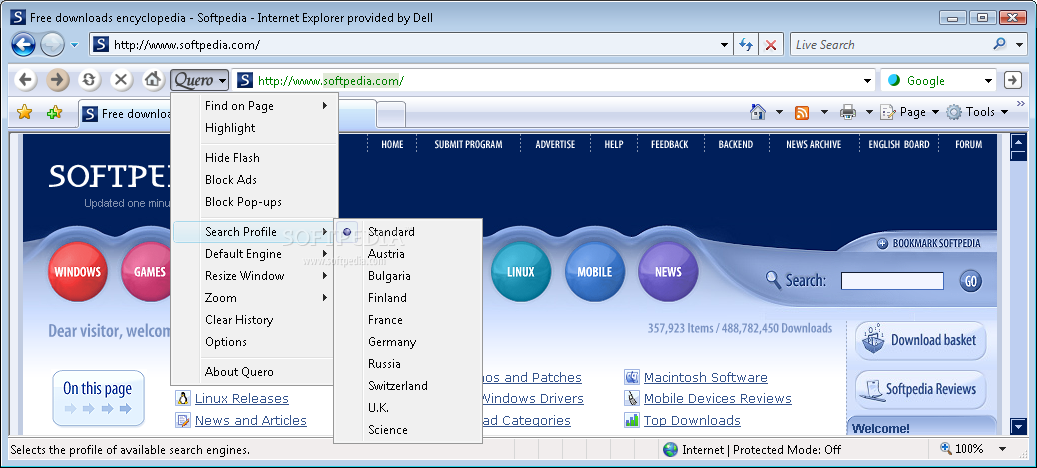Click the Internet zone globe icon
This screenshot has width=1037, height=468.
pos(671,449)
